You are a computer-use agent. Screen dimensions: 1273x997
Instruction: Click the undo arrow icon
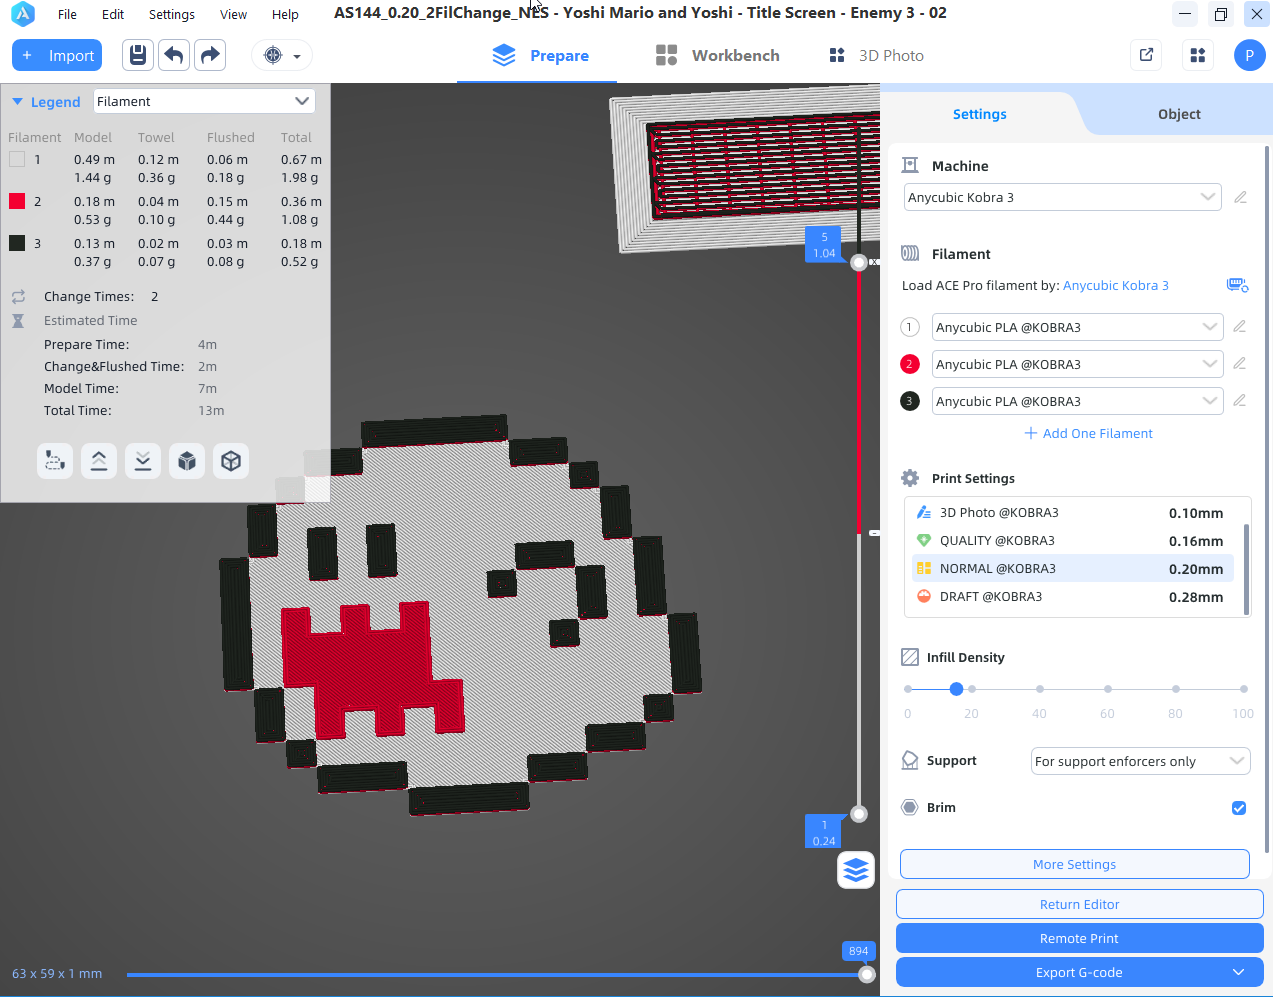coord(174,55)
